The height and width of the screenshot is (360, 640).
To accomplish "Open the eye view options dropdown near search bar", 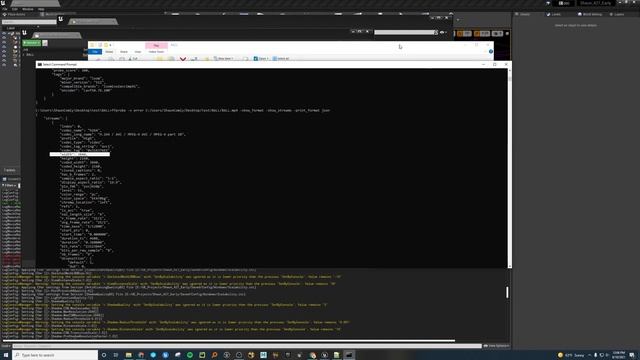I will click(442, 32).
